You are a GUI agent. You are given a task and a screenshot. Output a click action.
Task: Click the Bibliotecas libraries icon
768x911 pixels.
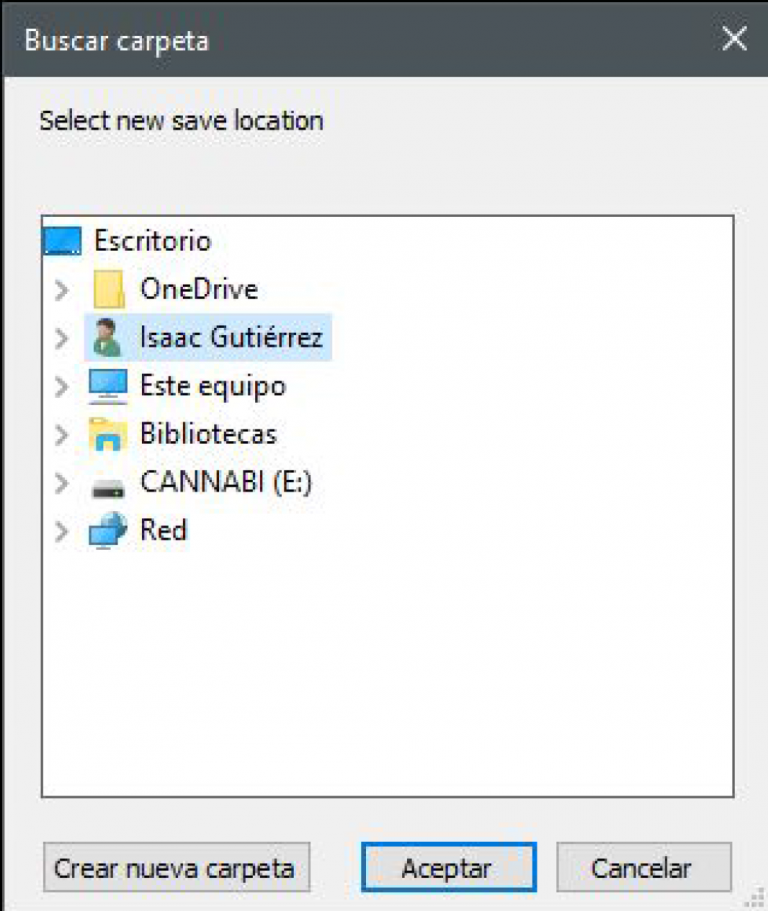pyautogui.click(x=108, y=434)
